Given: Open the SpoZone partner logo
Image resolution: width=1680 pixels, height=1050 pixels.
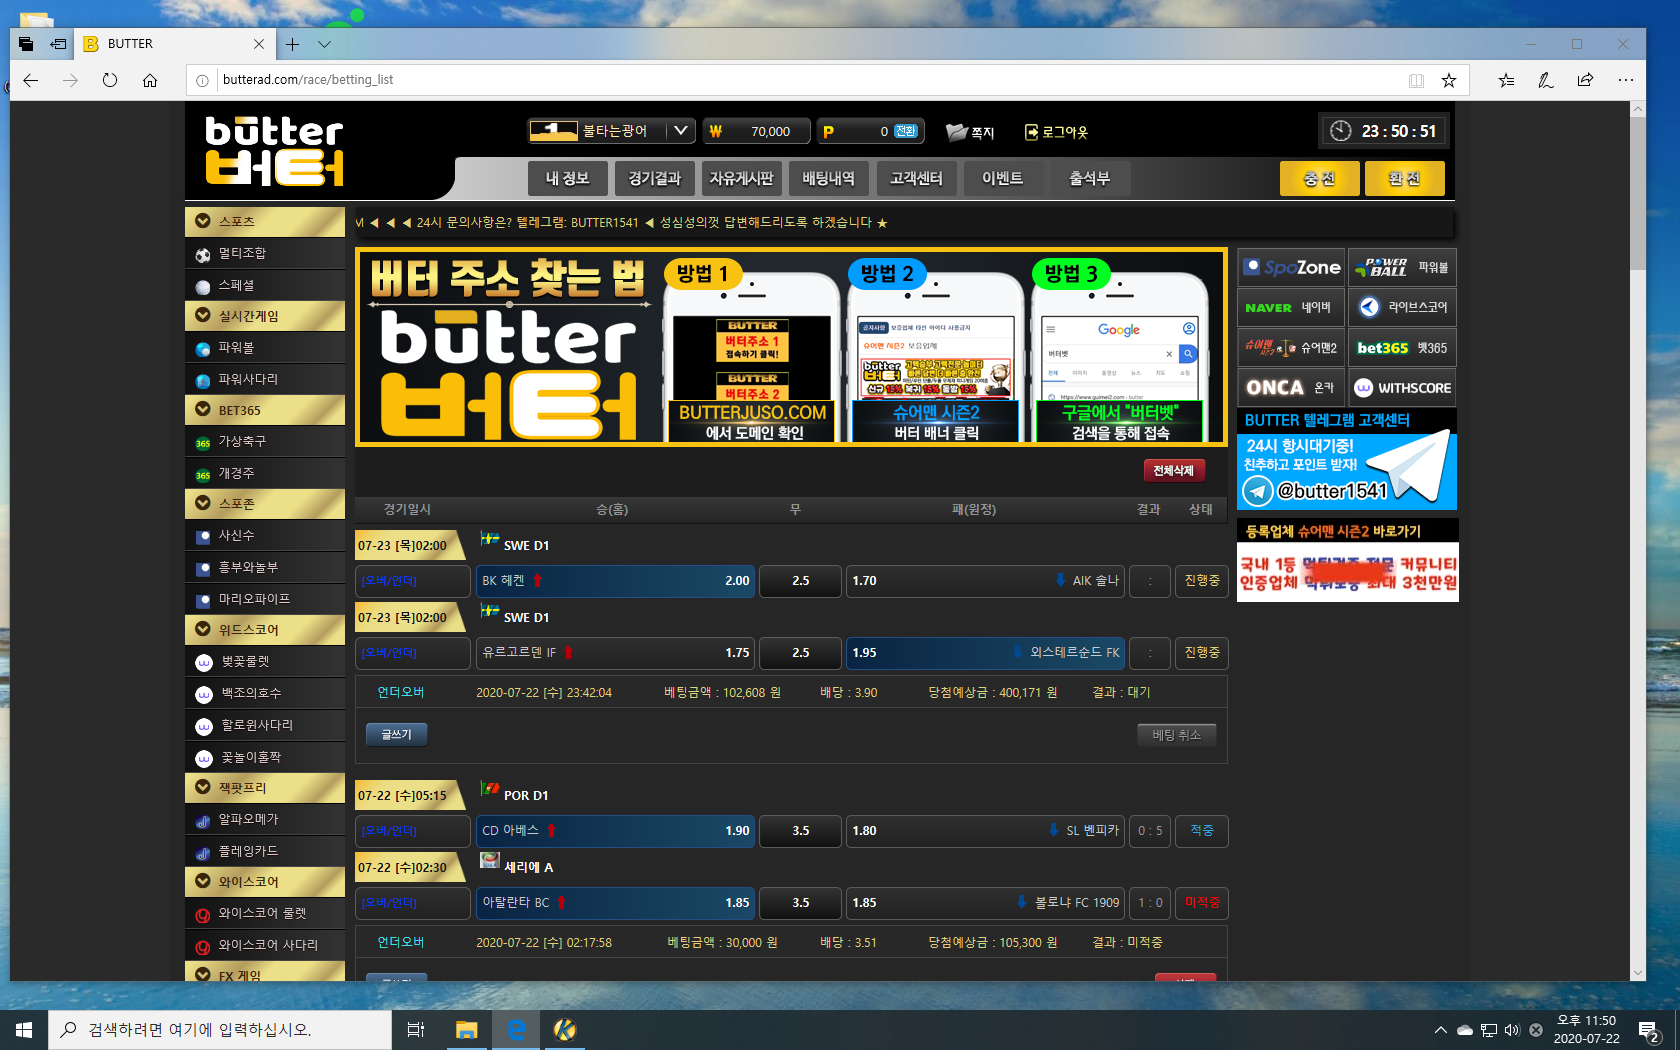Looking at the screenshot, I should [1291, 267].
